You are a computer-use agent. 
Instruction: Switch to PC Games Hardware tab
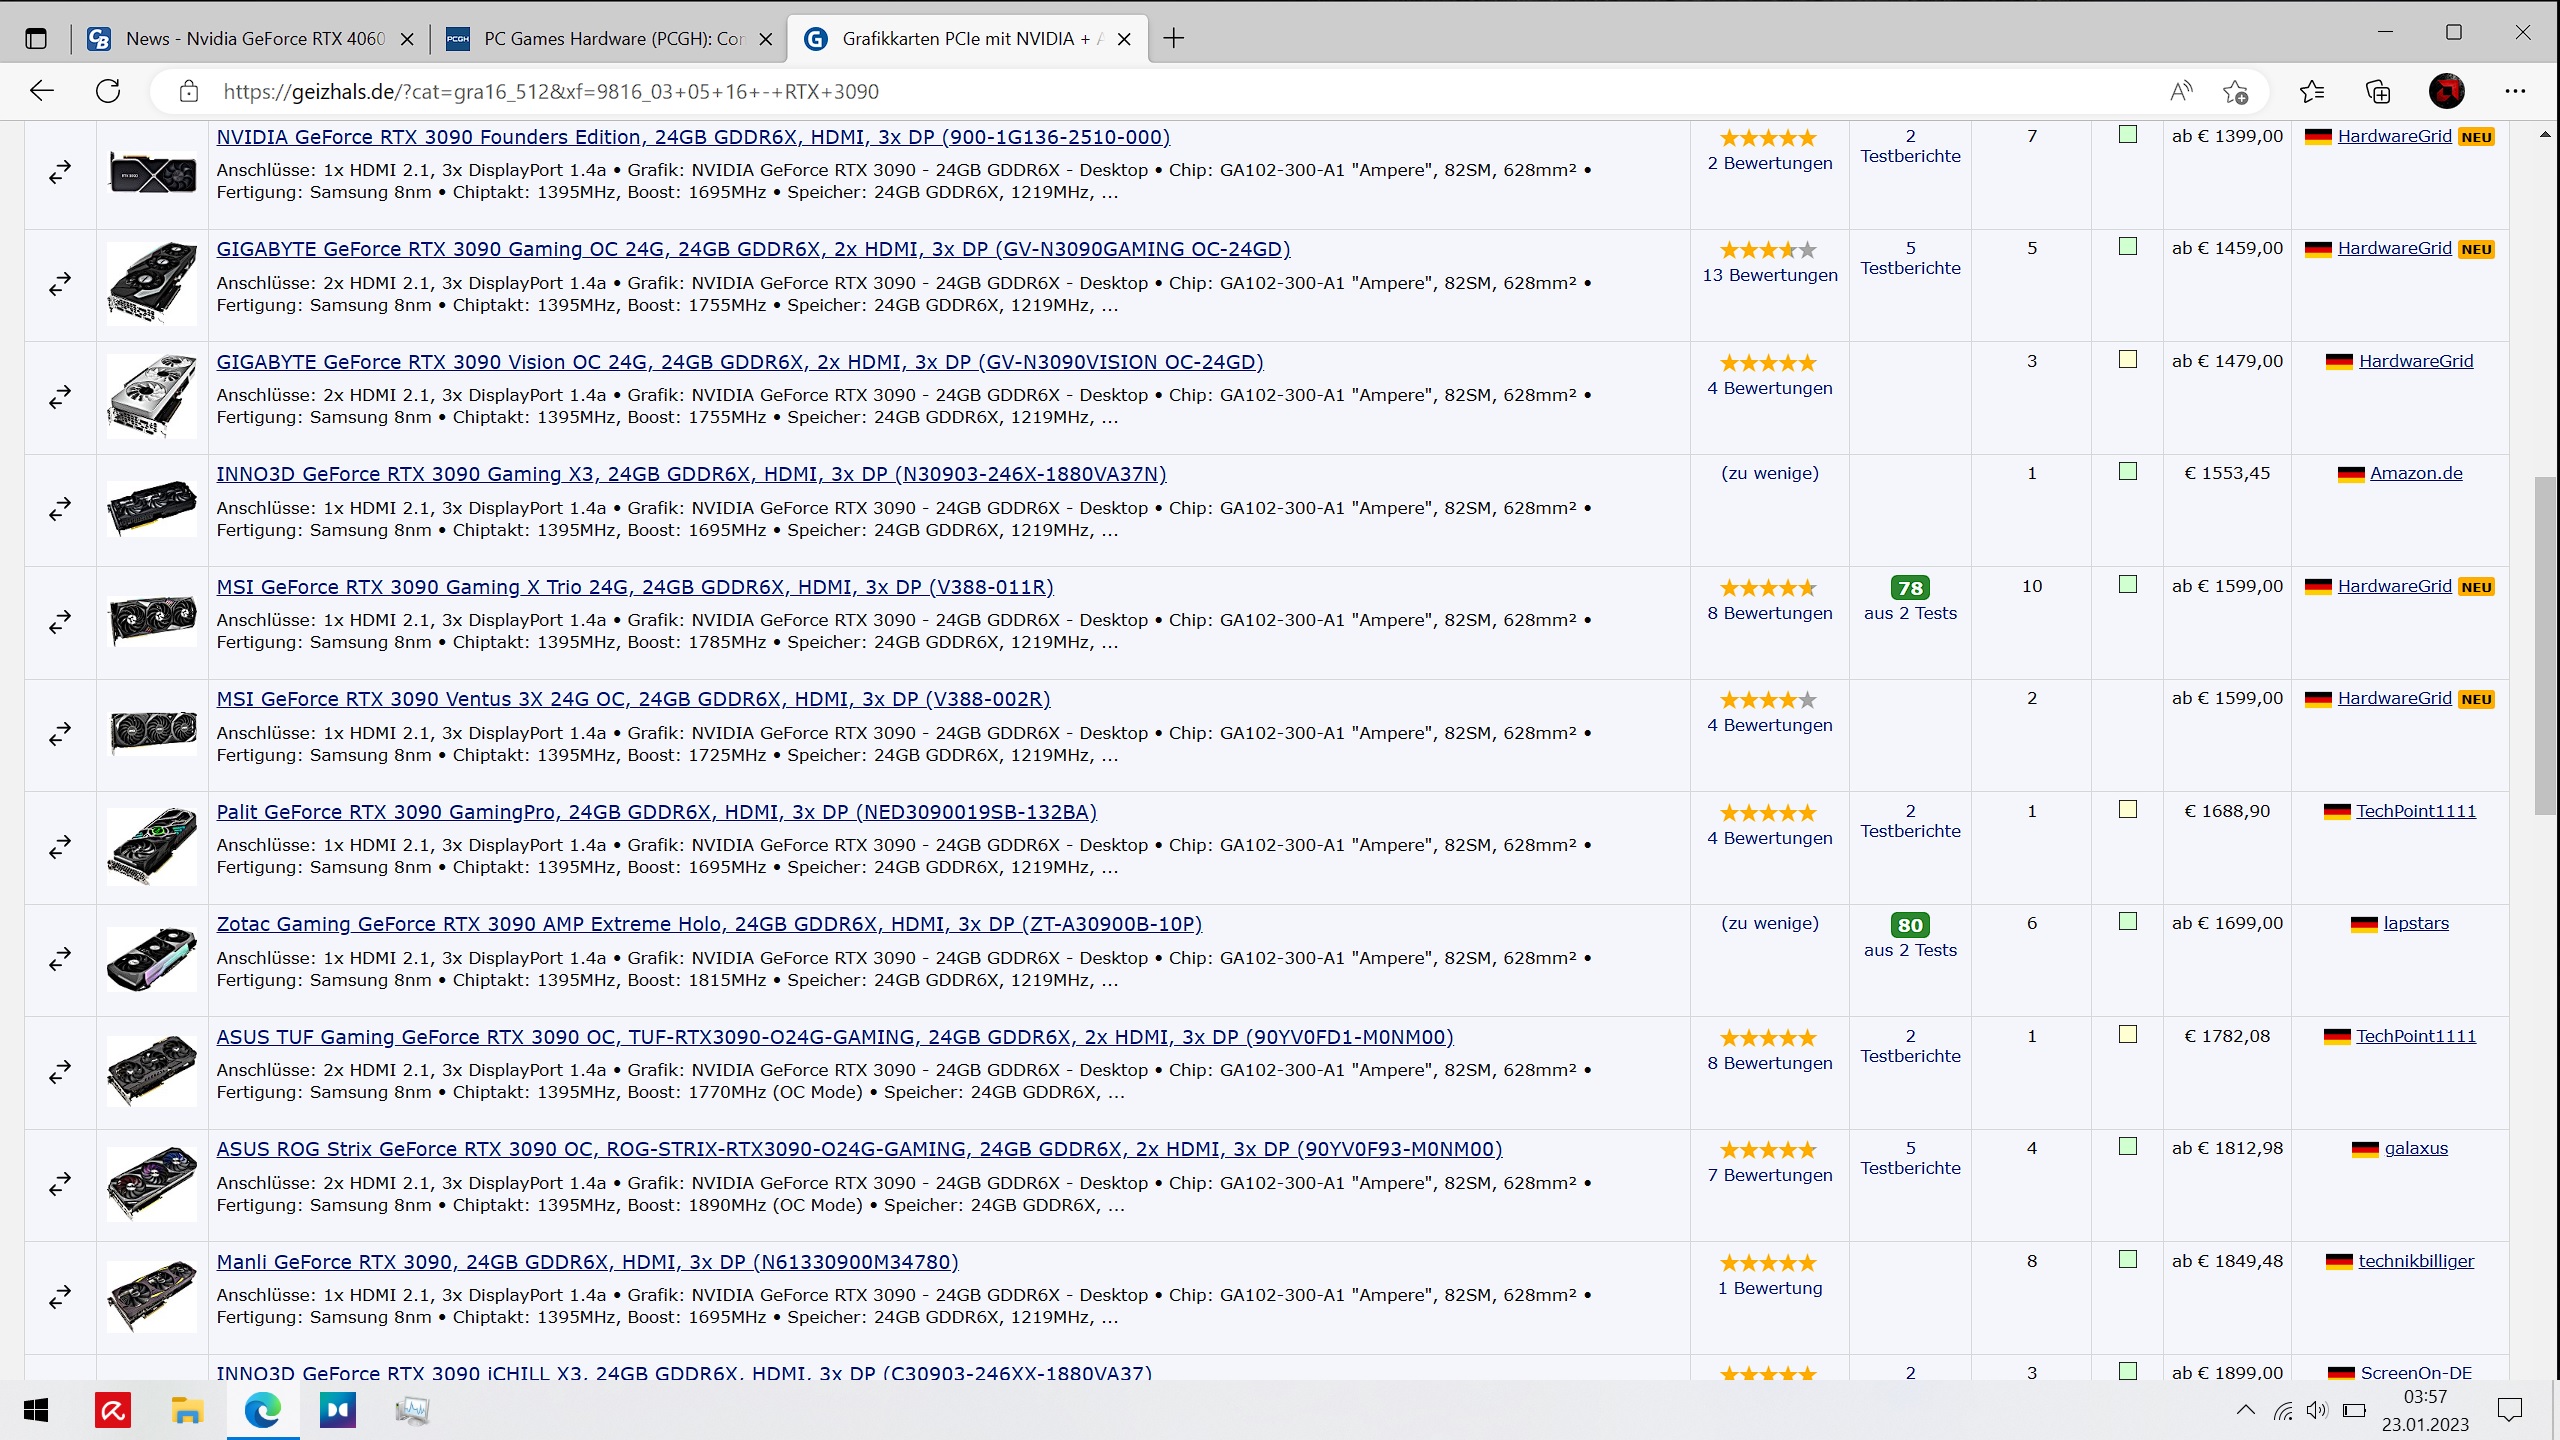click(x=612, y=38)
